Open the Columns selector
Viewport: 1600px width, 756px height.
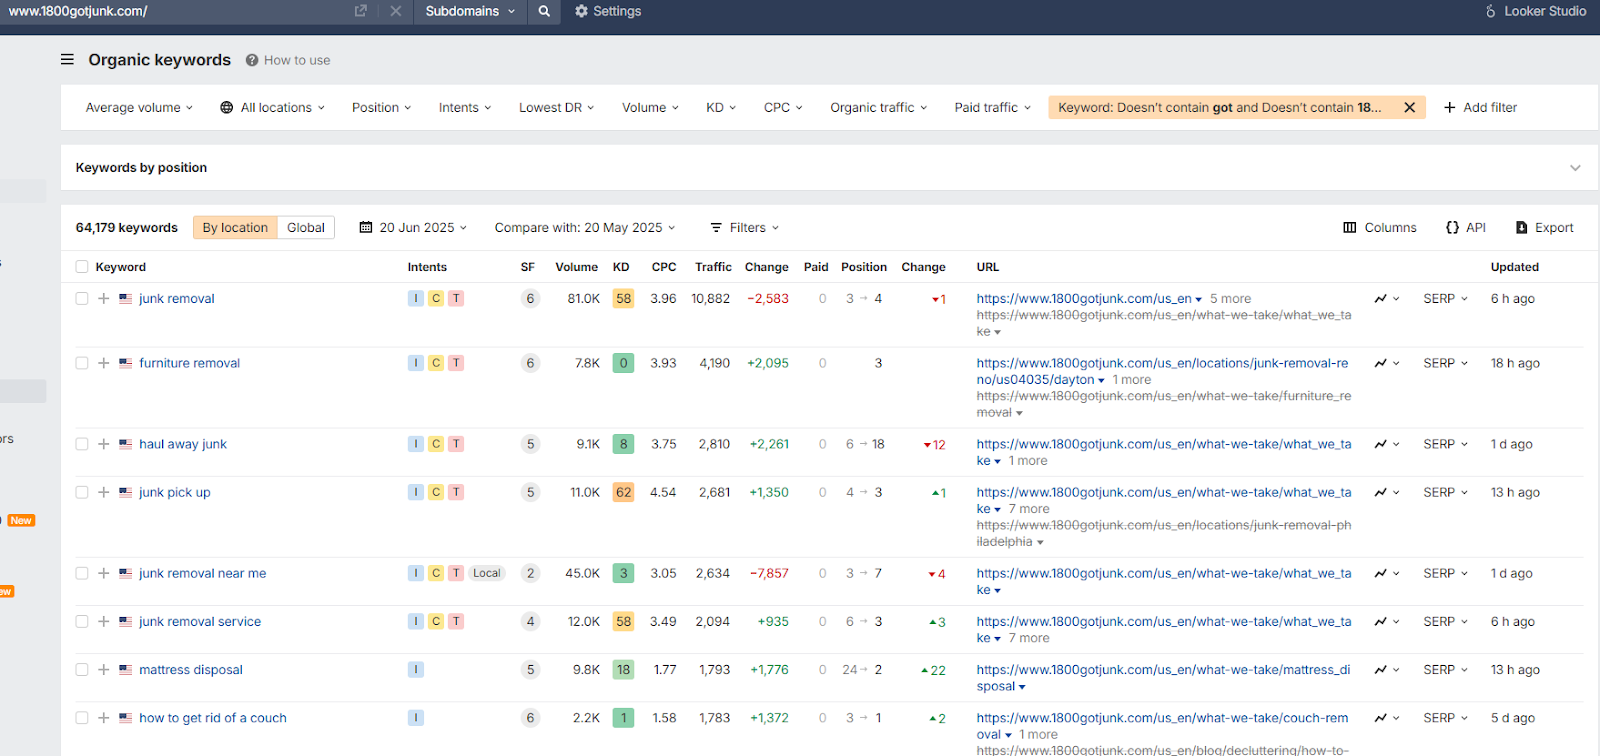1380,228
